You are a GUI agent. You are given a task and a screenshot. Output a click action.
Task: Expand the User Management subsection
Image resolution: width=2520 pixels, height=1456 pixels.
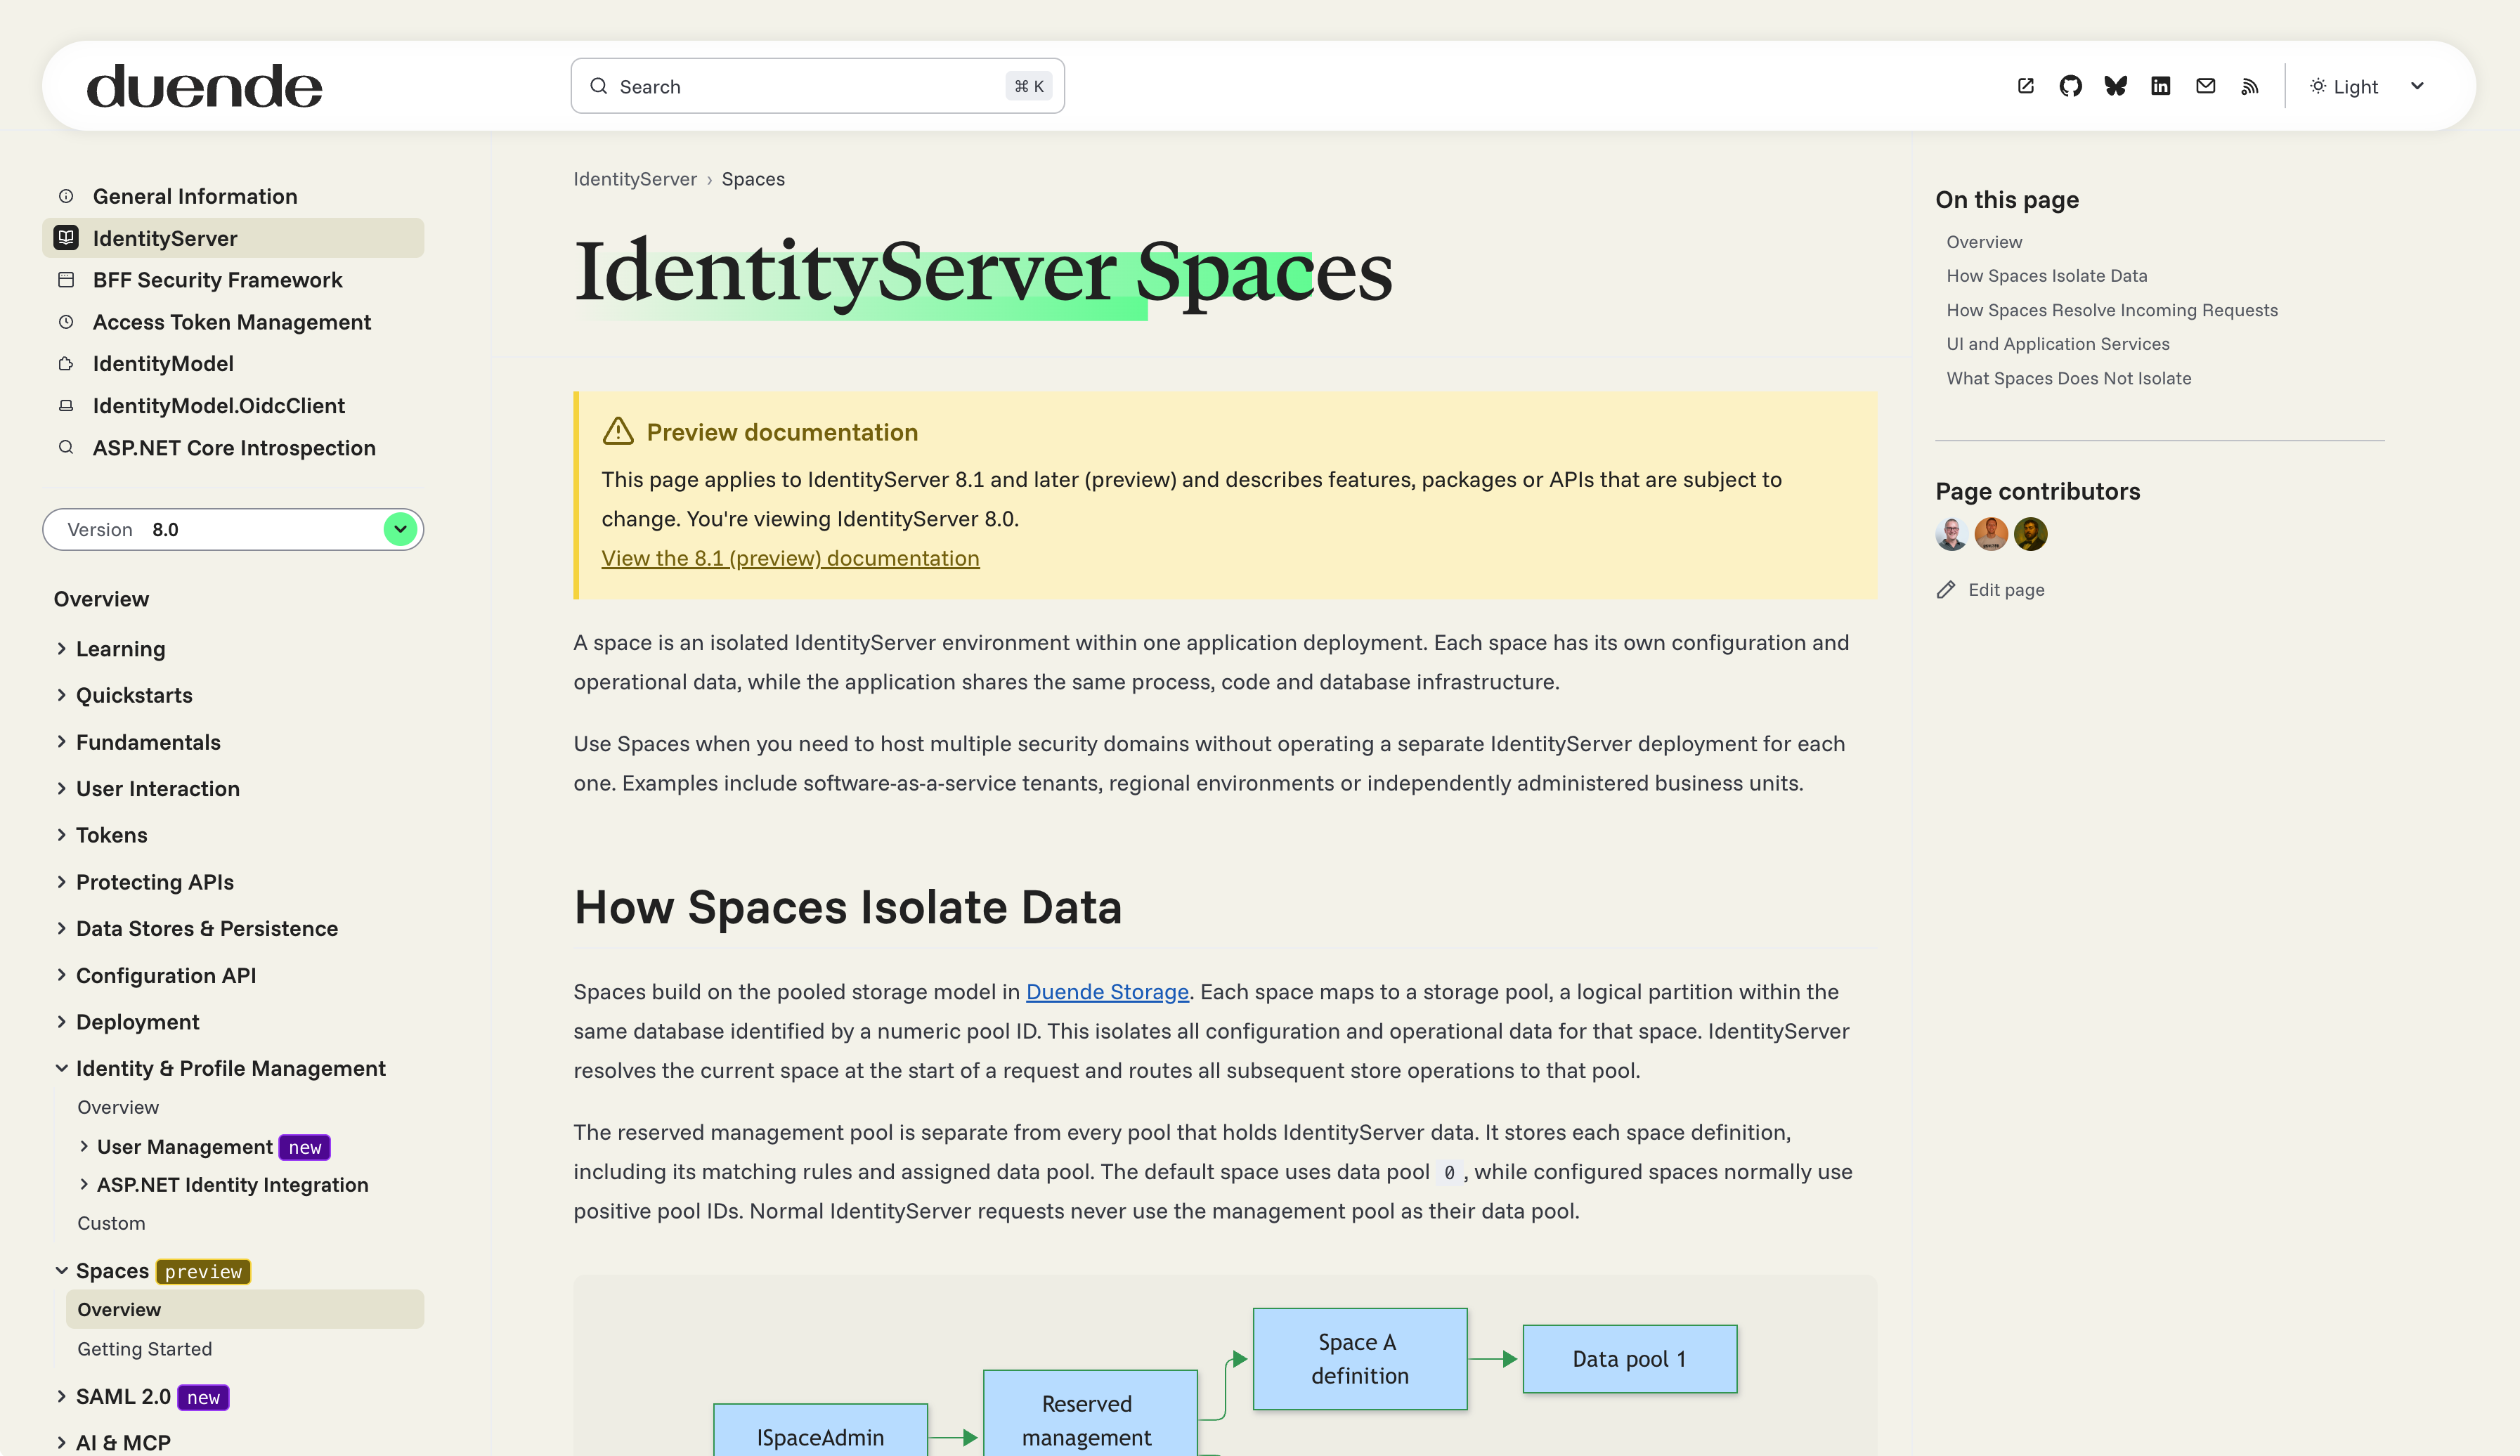pyautogui.click(x=84, y=1146)
